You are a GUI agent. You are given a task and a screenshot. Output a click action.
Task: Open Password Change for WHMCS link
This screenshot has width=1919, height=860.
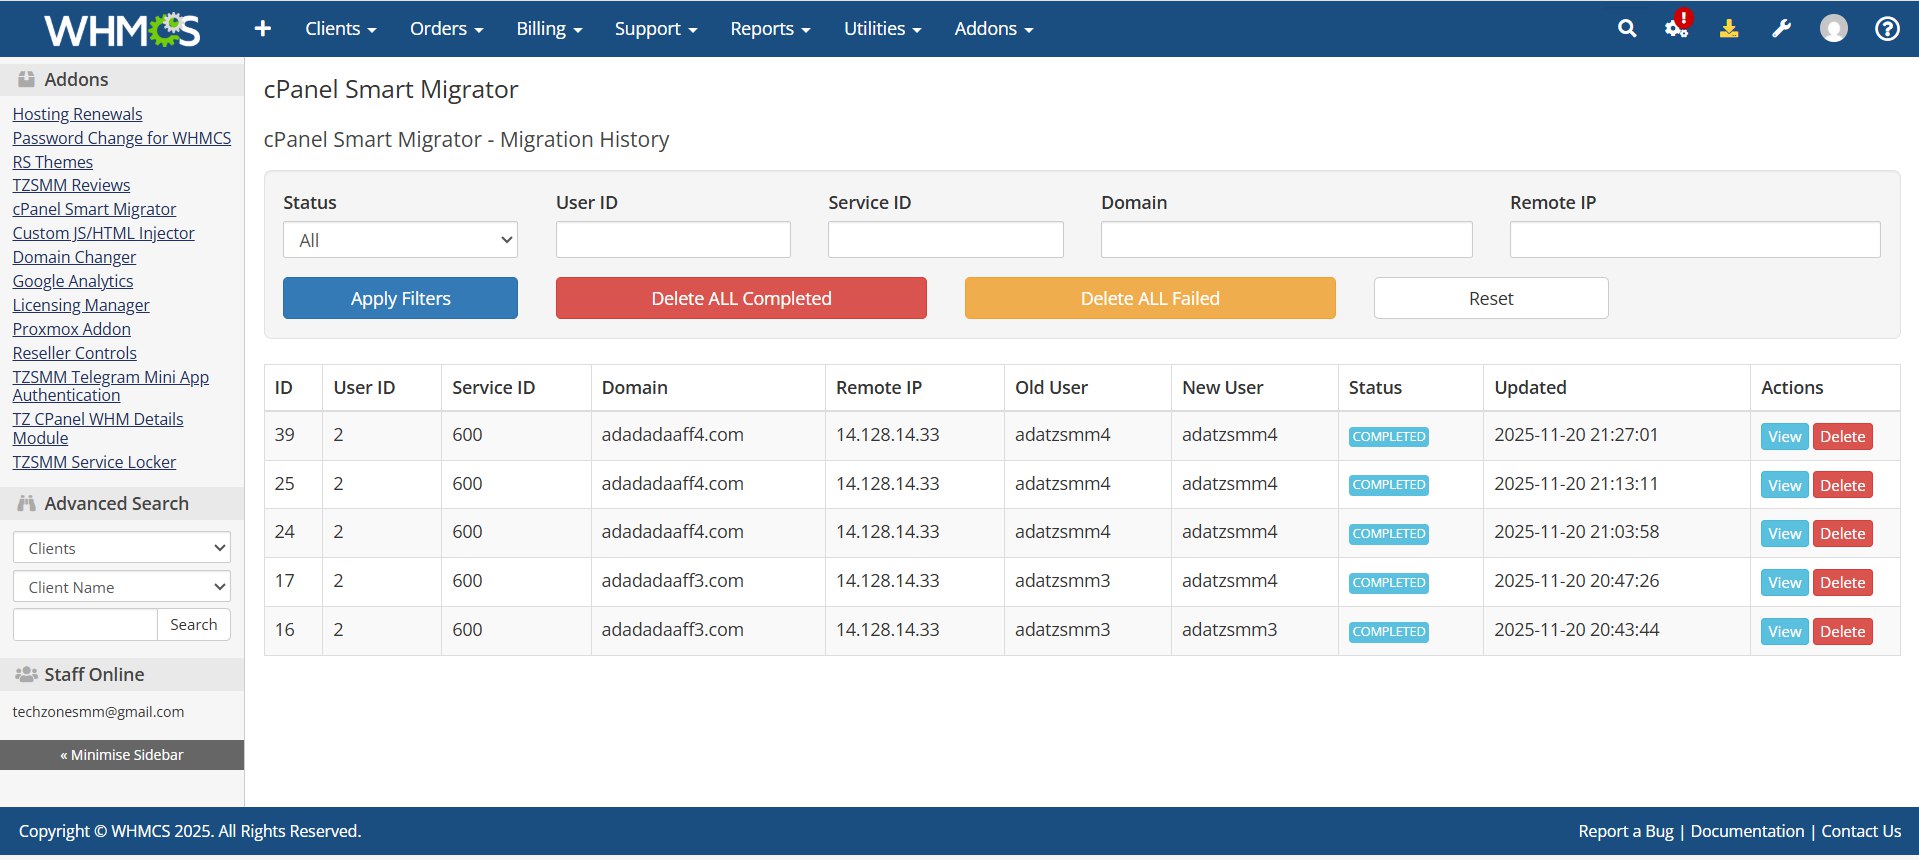tap(121, 138)
